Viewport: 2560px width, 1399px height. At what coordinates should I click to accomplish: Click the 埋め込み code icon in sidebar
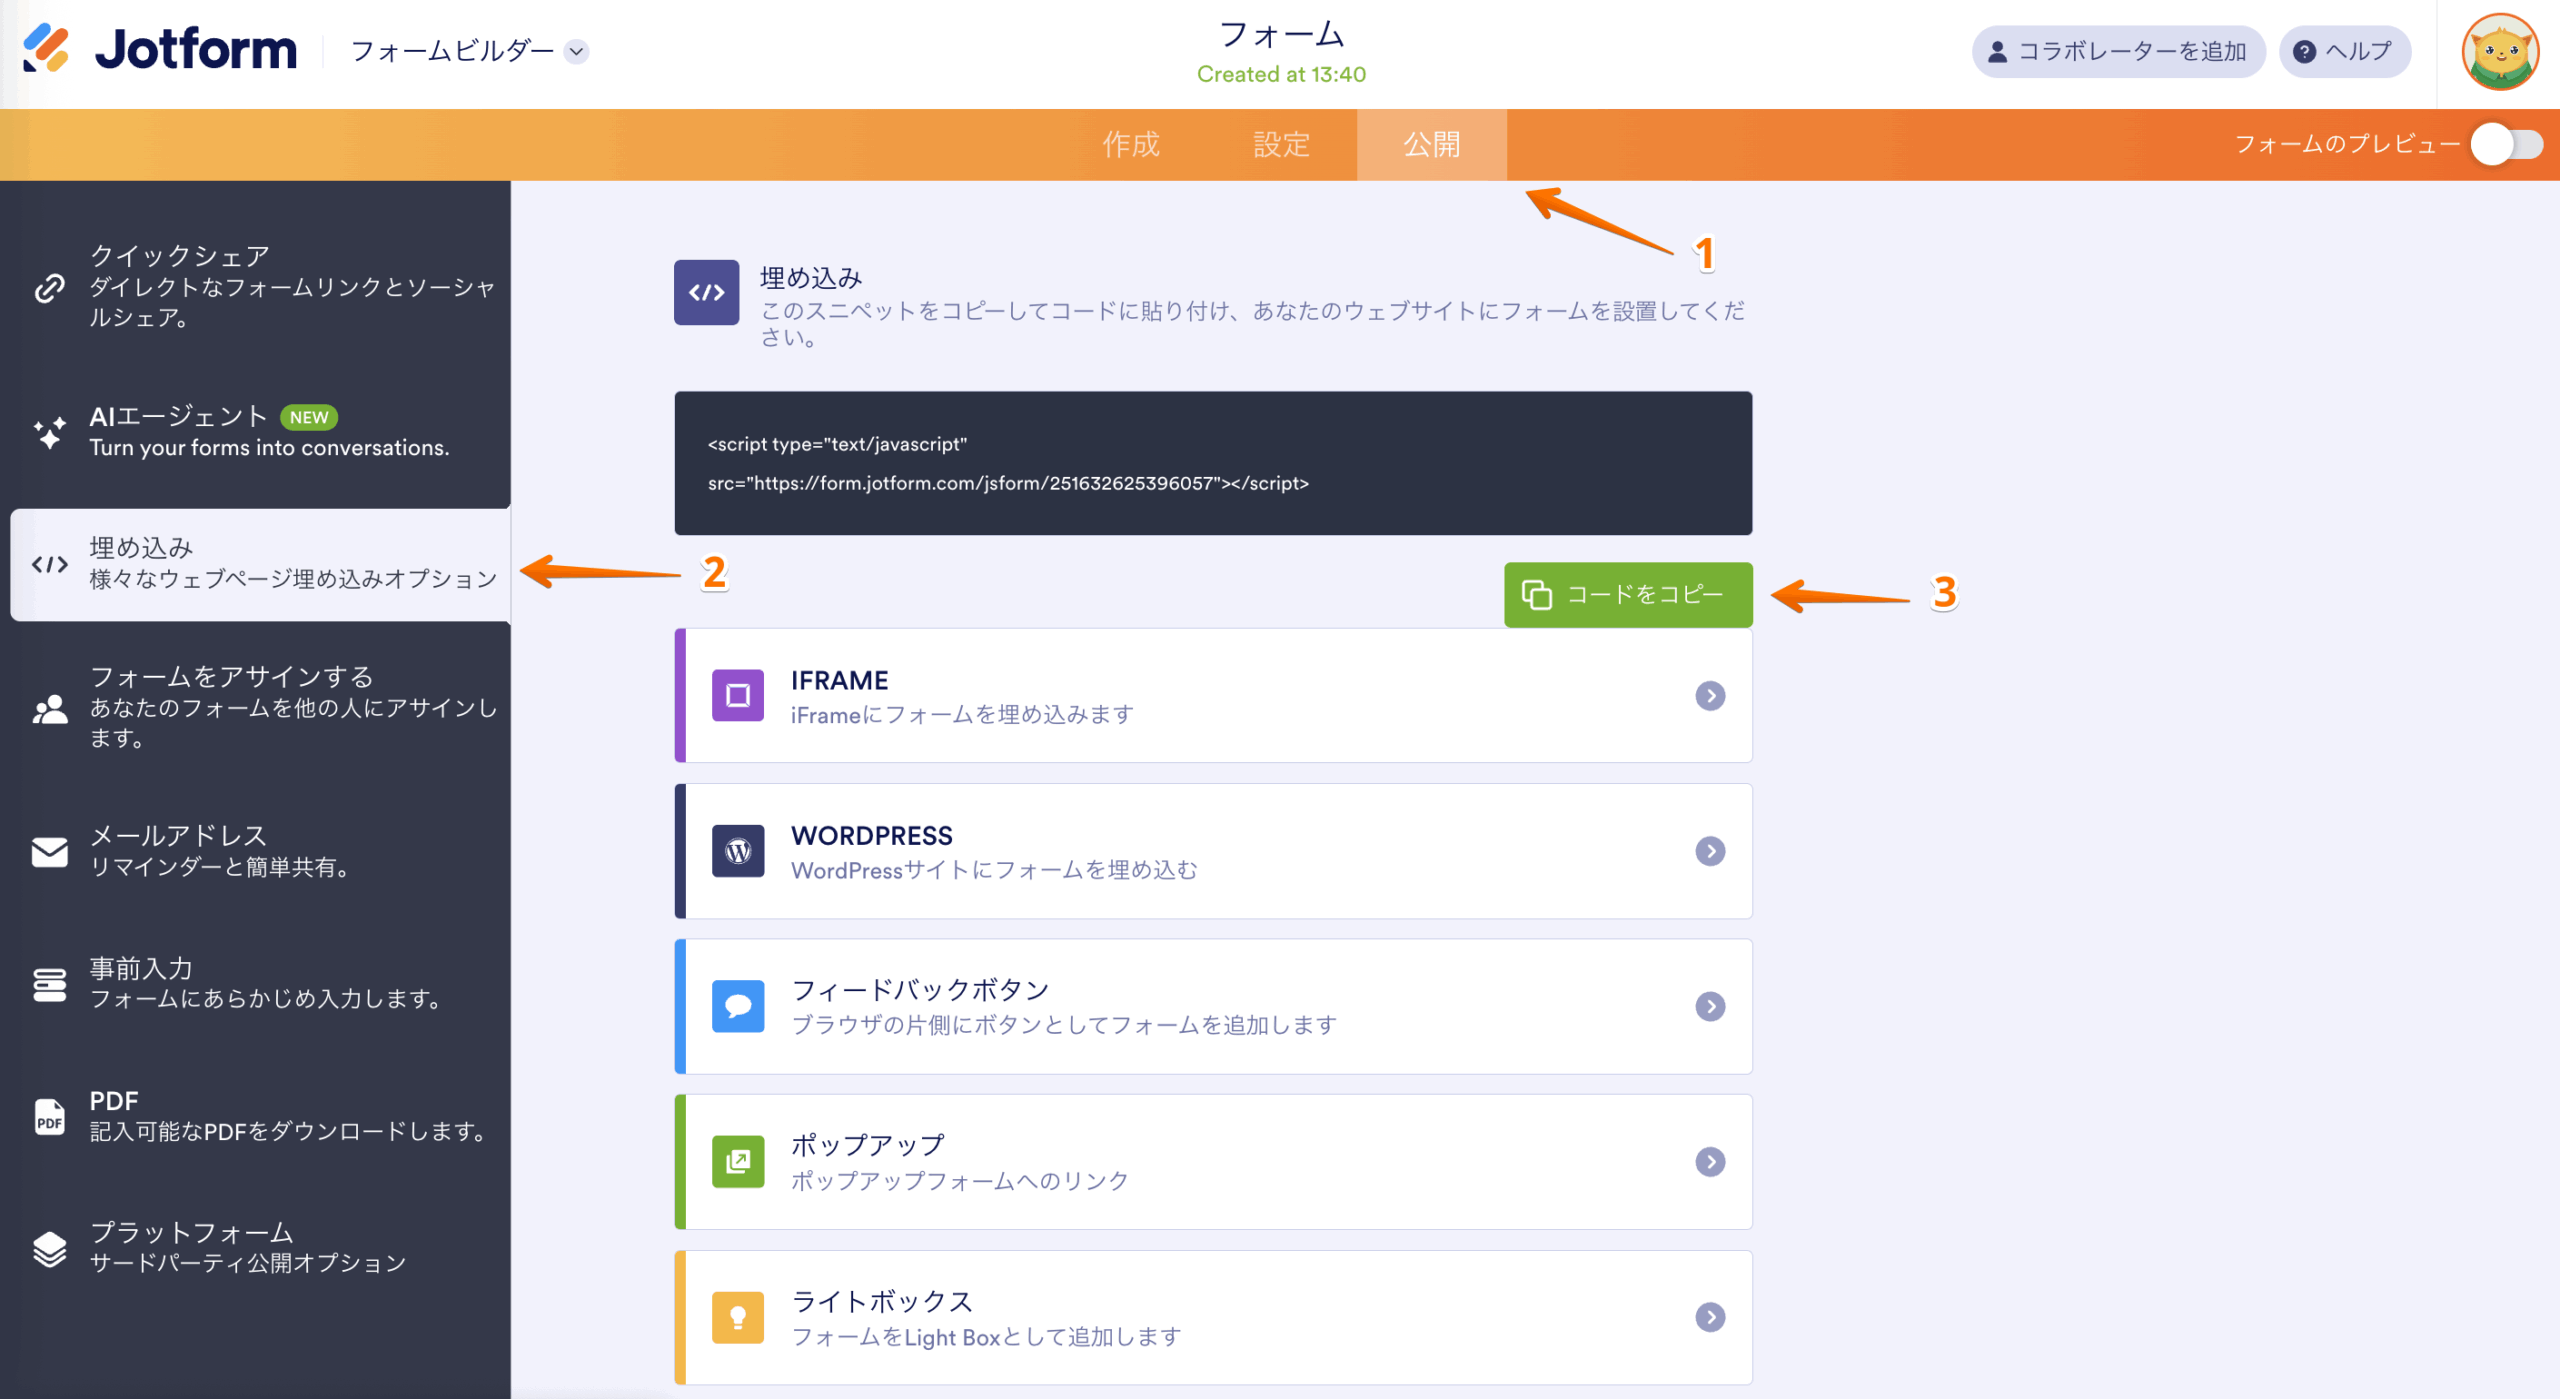[49, 564]
